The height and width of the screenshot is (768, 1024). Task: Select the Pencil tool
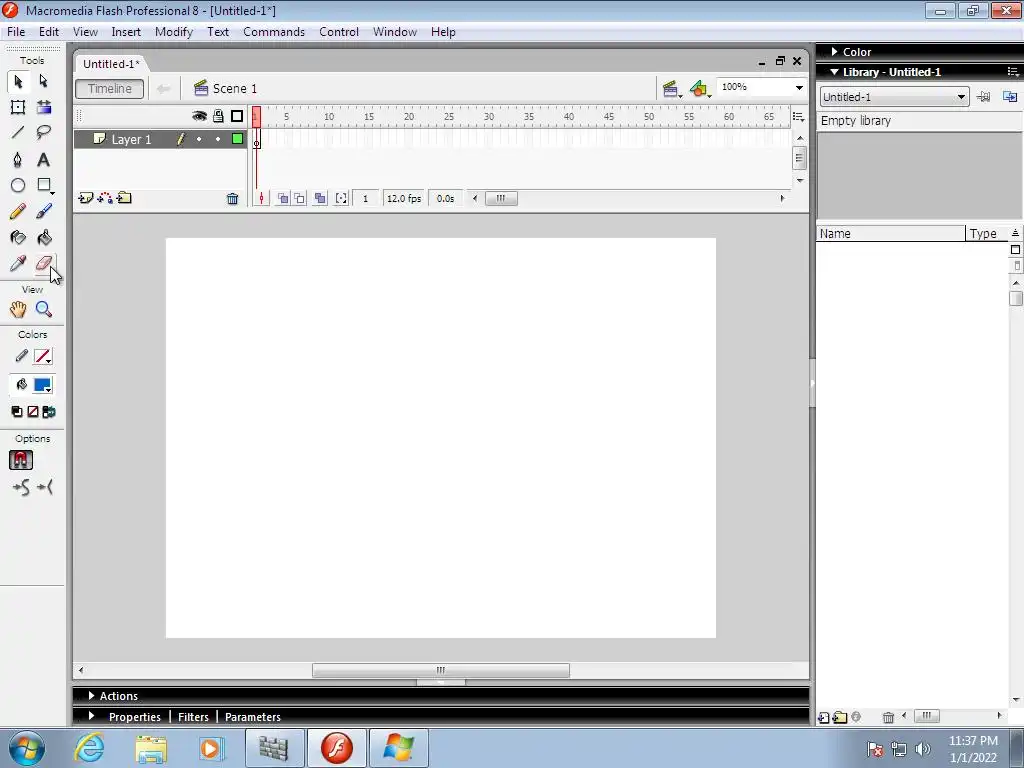(x=18, y=212)
